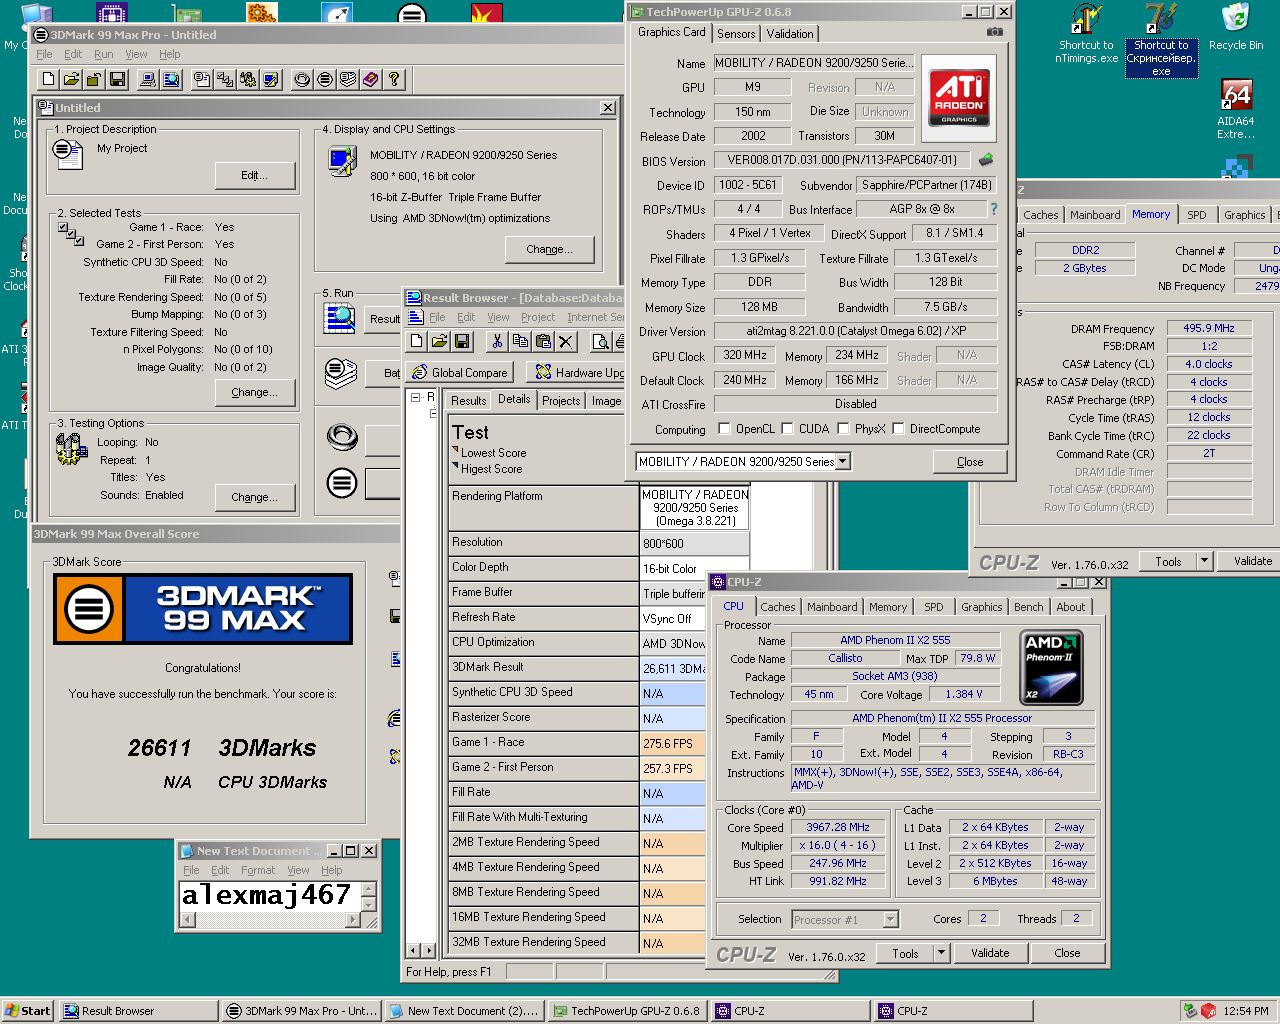Switch to the Sensors tab in GPU-Z
Viewport: 1280px width, 1024px height.
coord(736,34)
